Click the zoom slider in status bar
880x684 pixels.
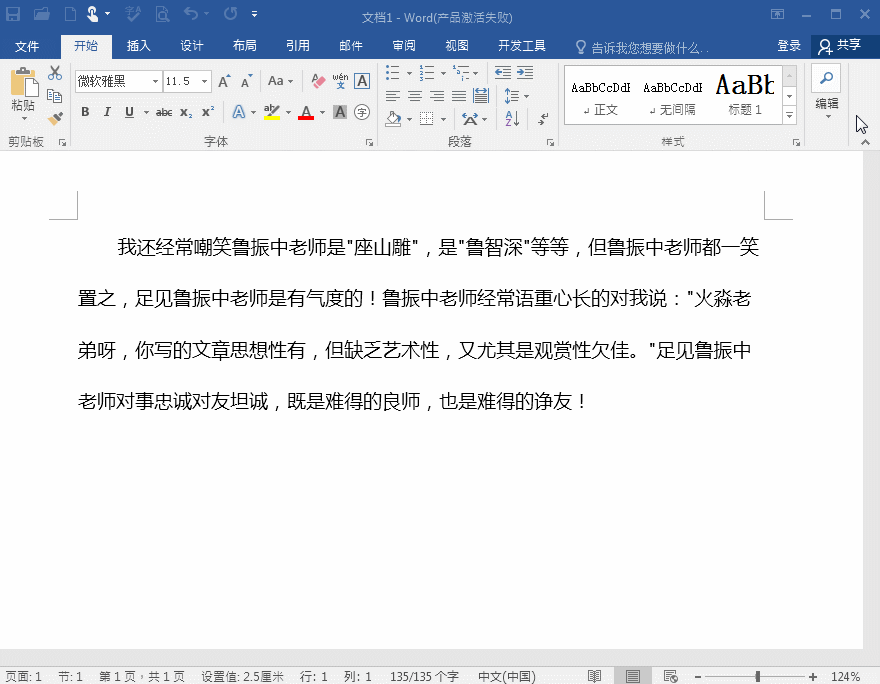[x=757, y=677]
